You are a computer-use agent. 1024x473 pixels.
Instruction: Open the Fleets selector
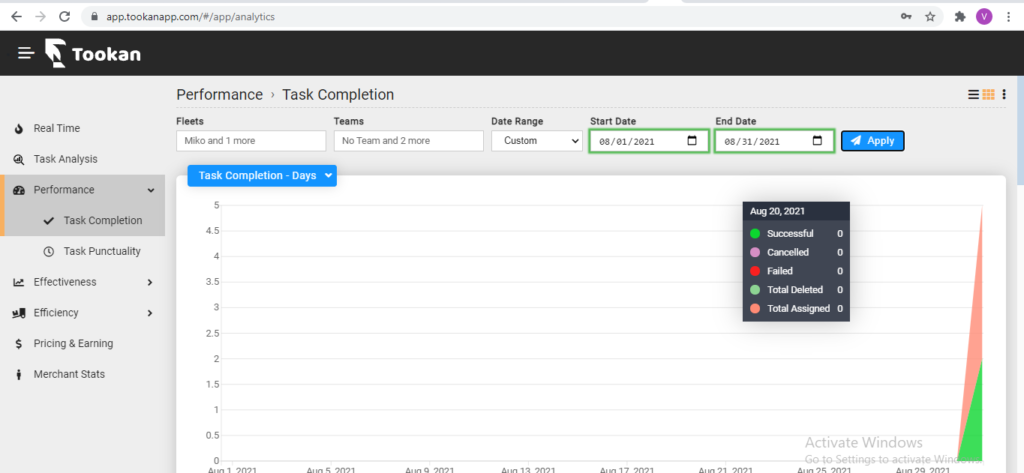coord(251,140)
